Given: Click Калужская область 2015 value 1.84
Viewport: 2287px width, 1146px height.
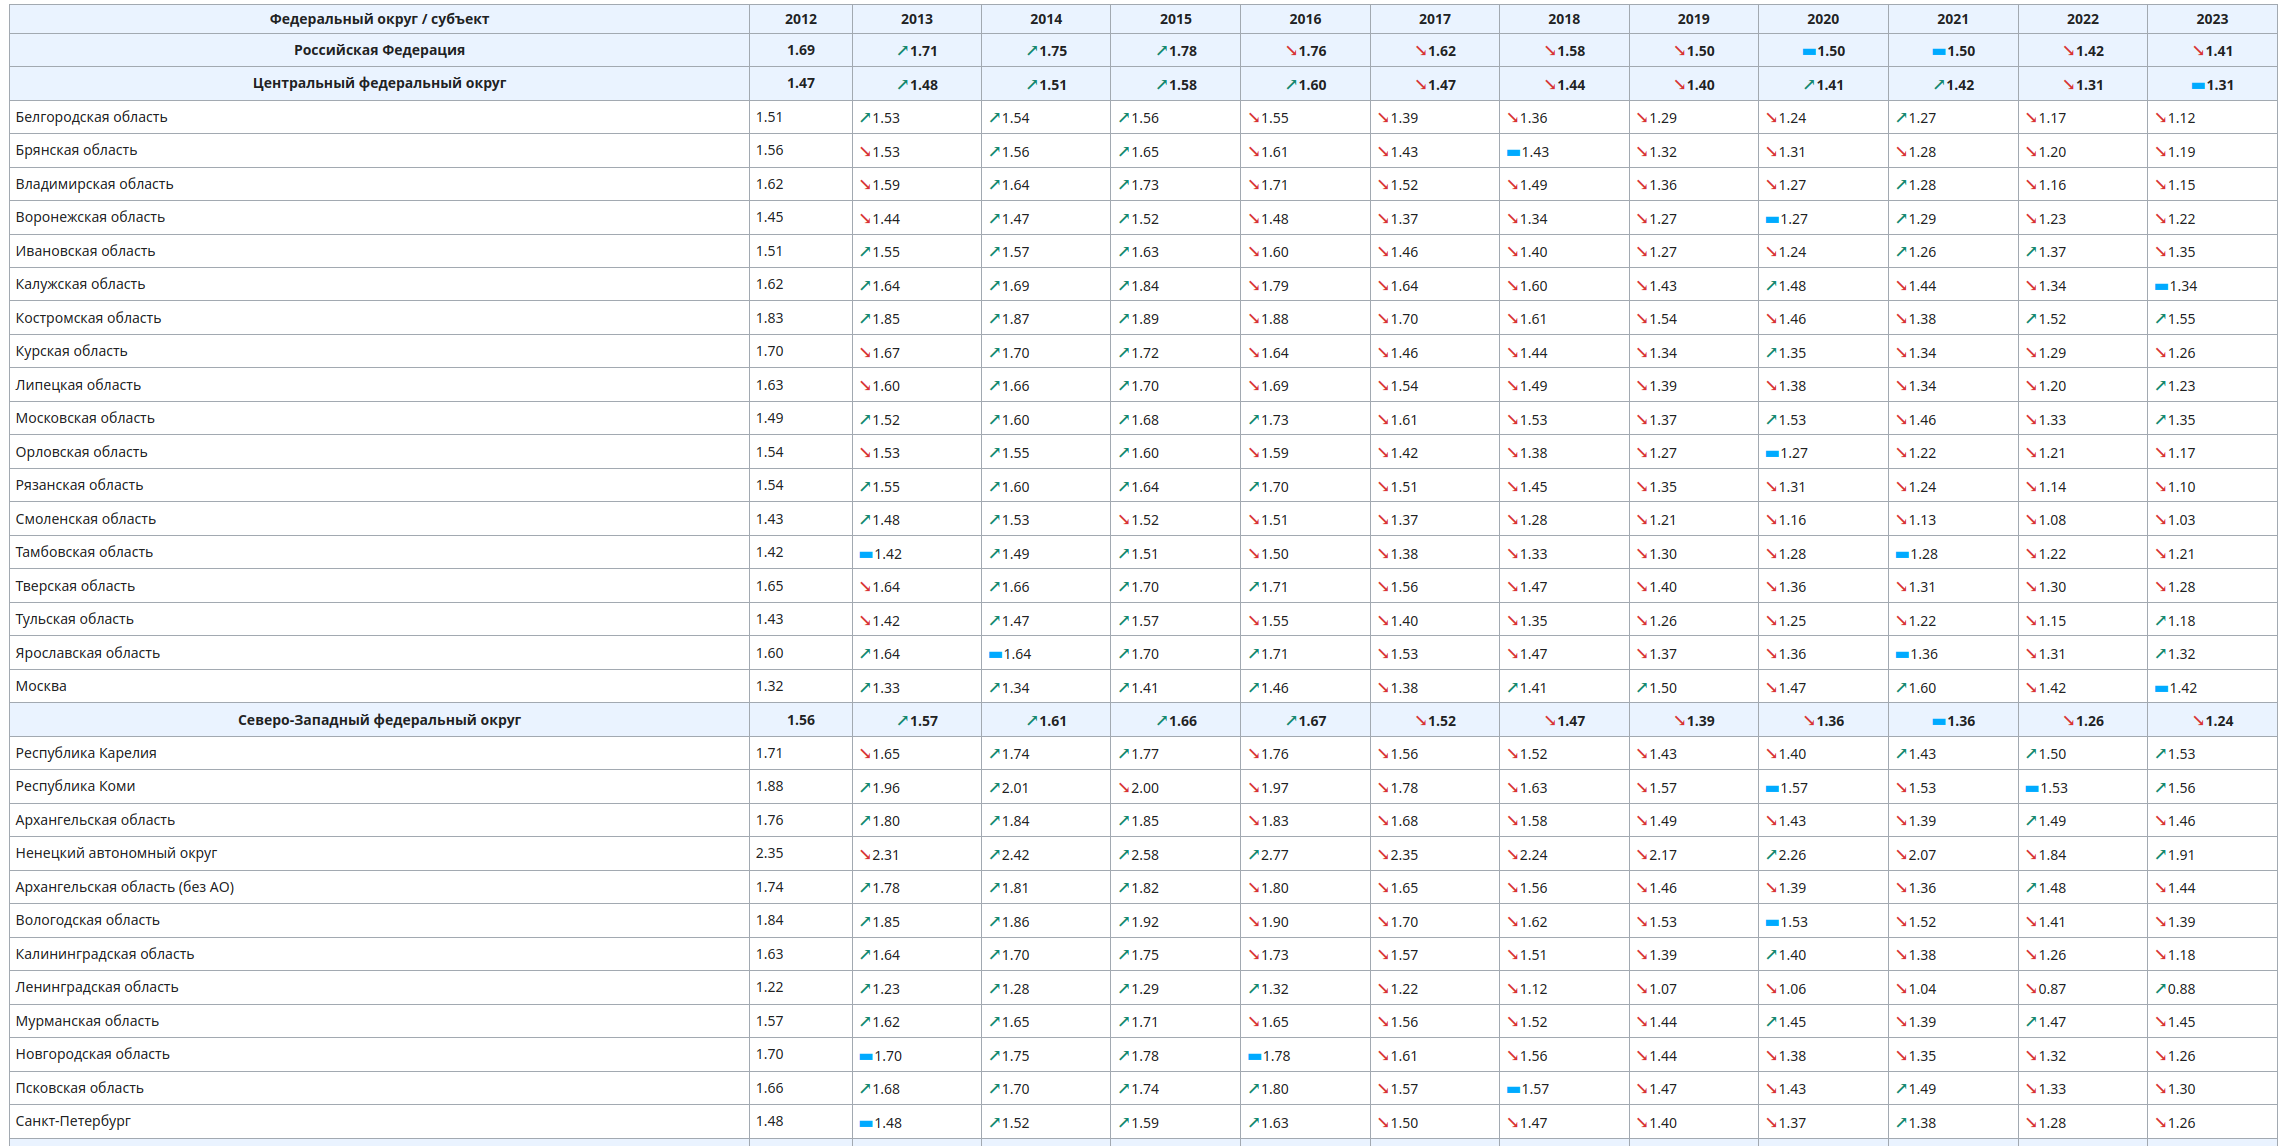Looking at the screenshot, I should tap(1145, 286).
